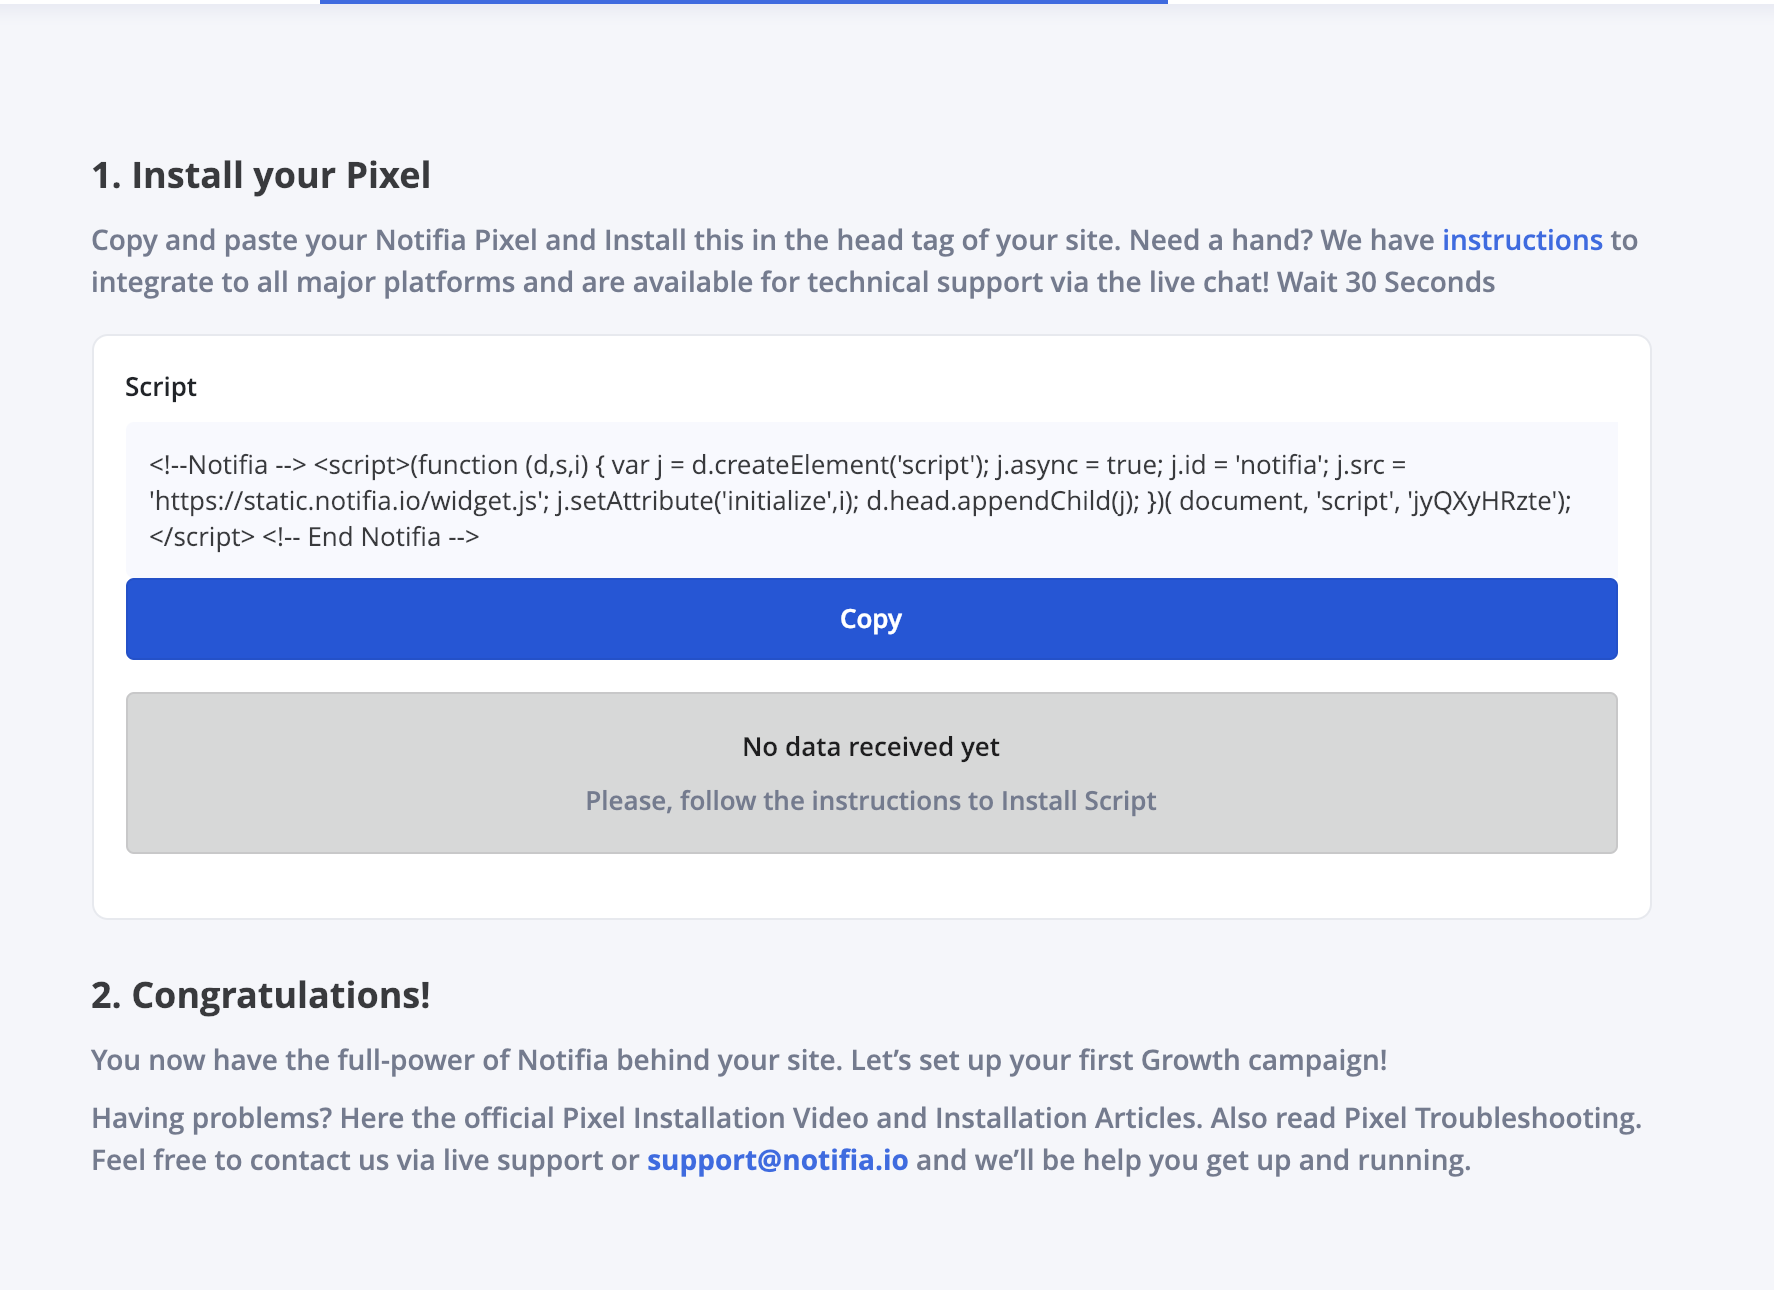Screen dimensions: 1774x1290
Task: Click the 'first Growth campaign' sentence
Action: pos(1233,1060)
